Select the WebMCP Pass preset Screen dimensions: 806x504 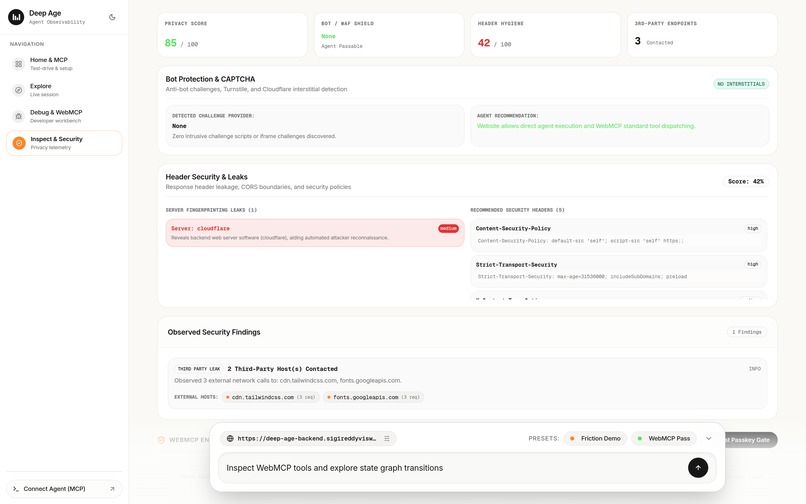tap(664, 438)
